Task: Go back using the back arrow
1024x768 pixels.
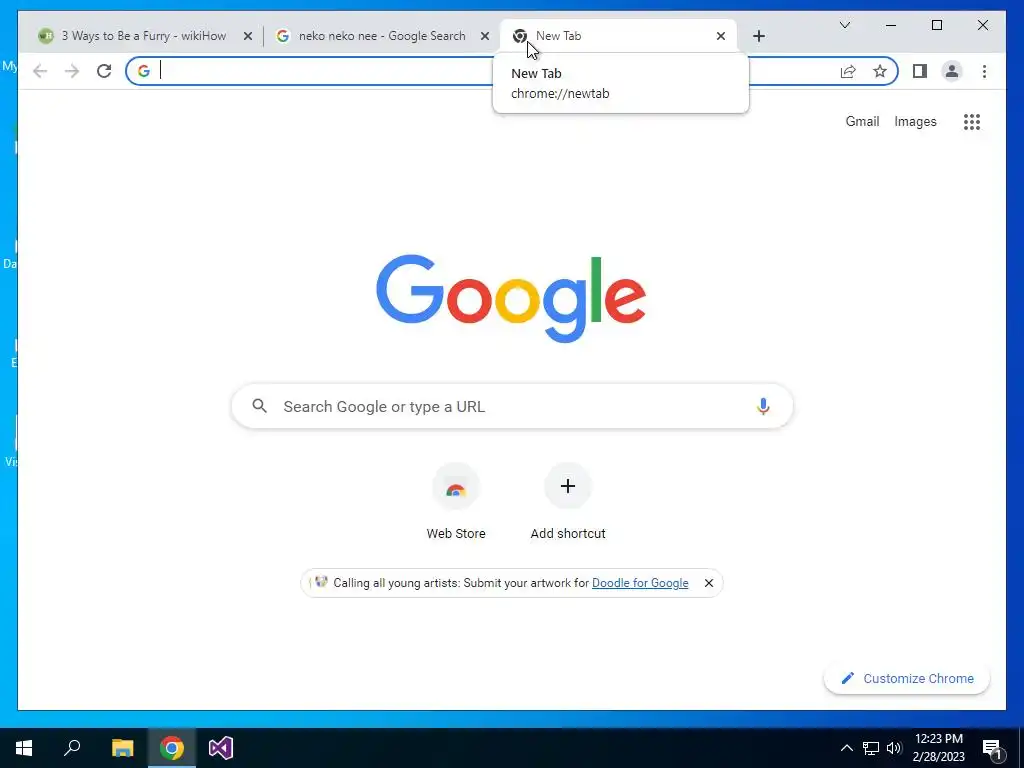Action: coord(40,71)
